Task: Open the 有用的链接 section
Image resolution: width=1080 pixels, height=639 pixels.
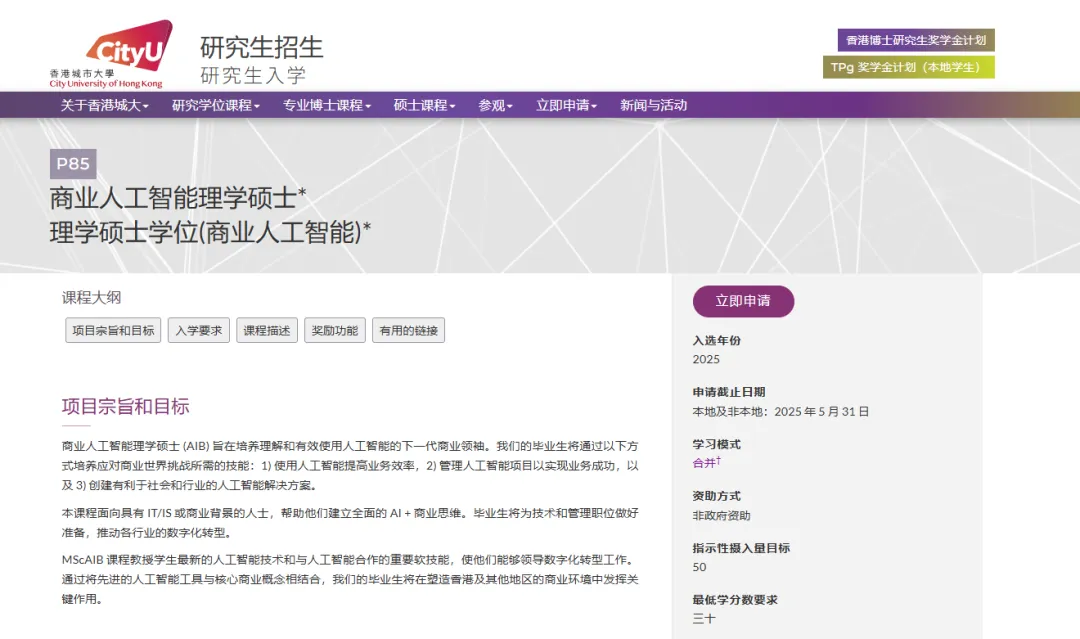Action: (408, 331)
